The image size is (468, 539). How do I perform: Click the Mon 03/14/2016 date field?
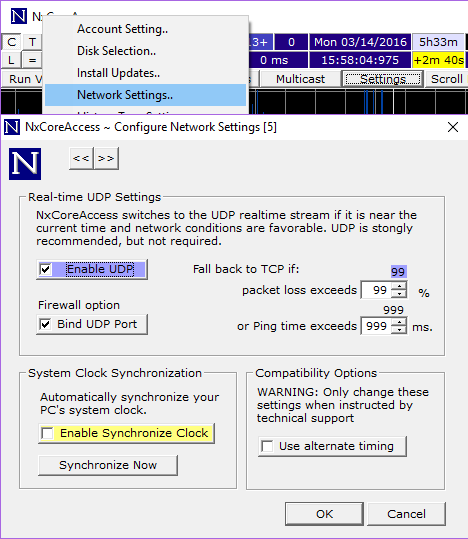pos(360,42)
